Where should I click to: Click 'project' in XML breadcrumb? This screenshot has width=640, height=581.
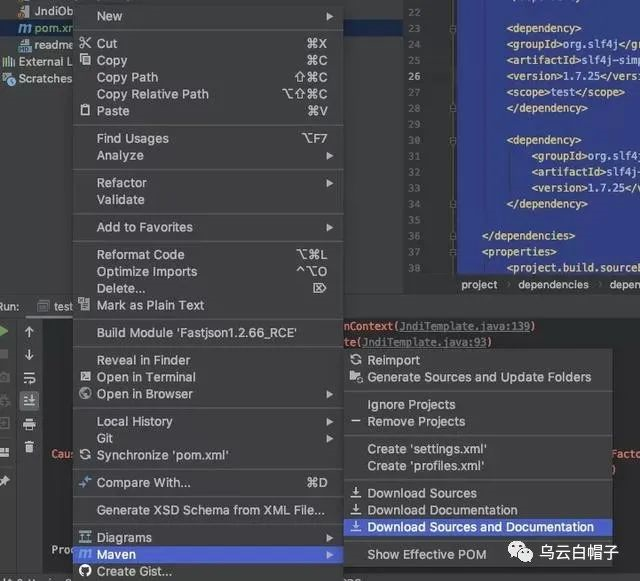479,285
